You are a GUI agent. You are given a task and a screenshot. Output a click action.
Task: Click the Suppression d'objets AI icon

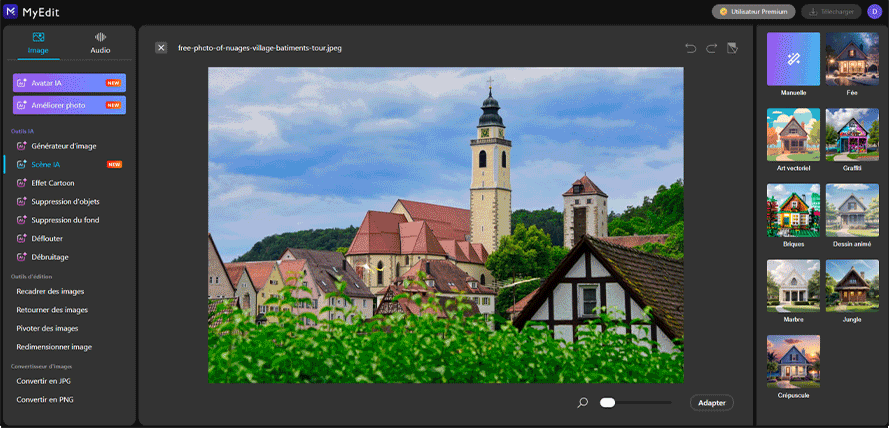click(x=22, y=201)
